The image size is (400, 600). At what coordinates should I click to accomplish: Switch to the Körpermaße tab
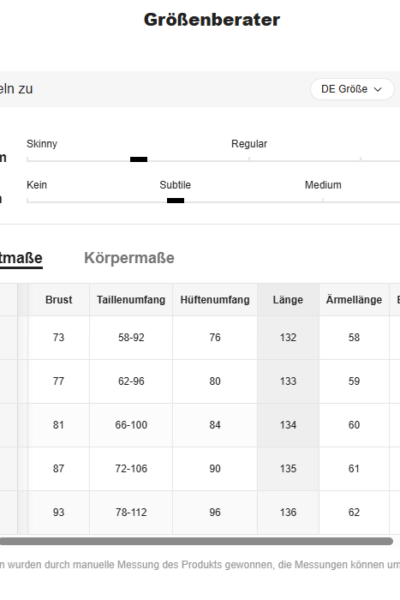click(x=129, y=258)
